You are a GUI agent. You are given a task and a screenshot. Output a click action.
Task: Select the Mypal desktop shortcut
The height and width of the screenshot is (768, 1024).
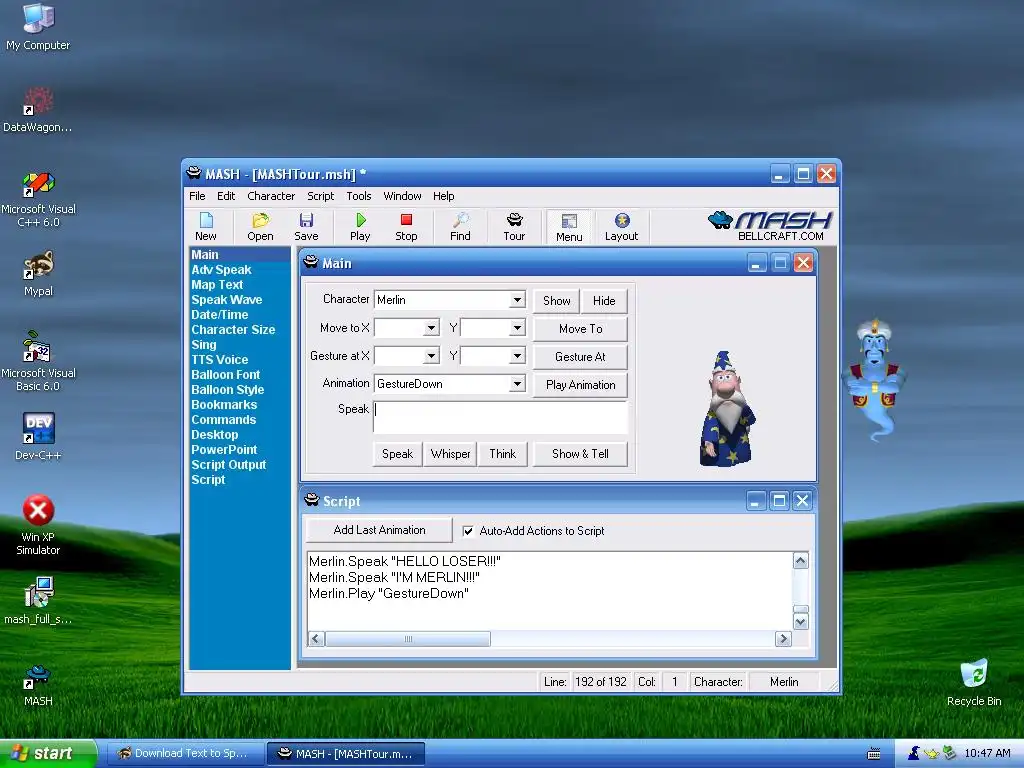point(38,274)
